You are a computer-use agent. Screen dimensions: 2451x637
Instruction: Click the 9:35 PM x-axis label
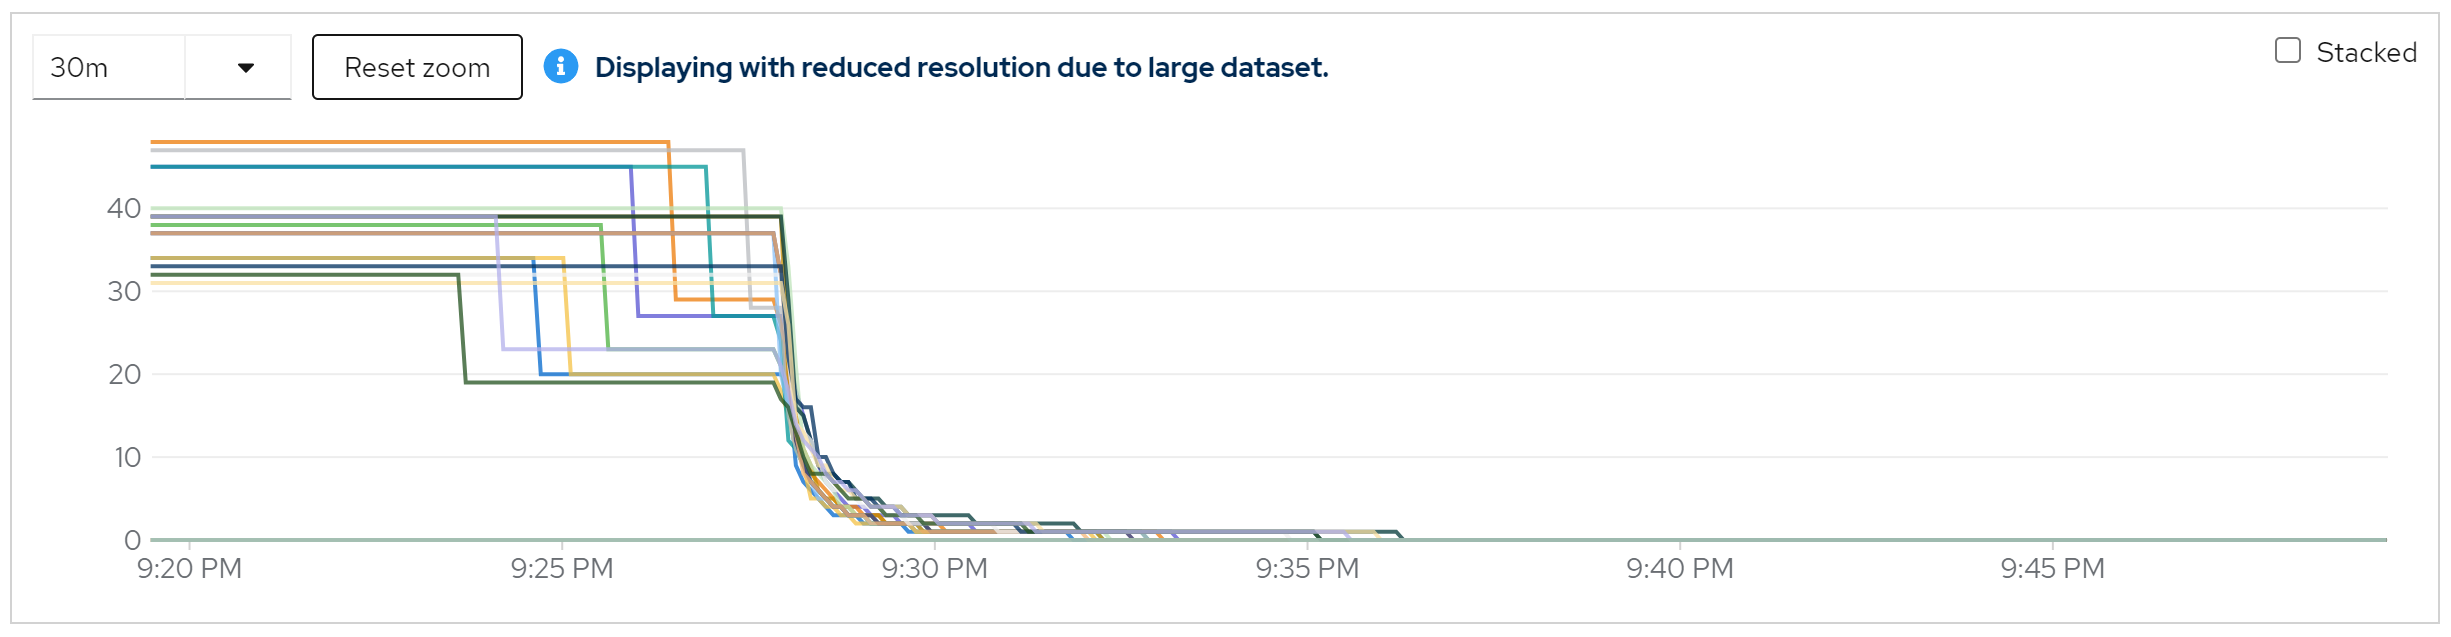point(1307,569)
